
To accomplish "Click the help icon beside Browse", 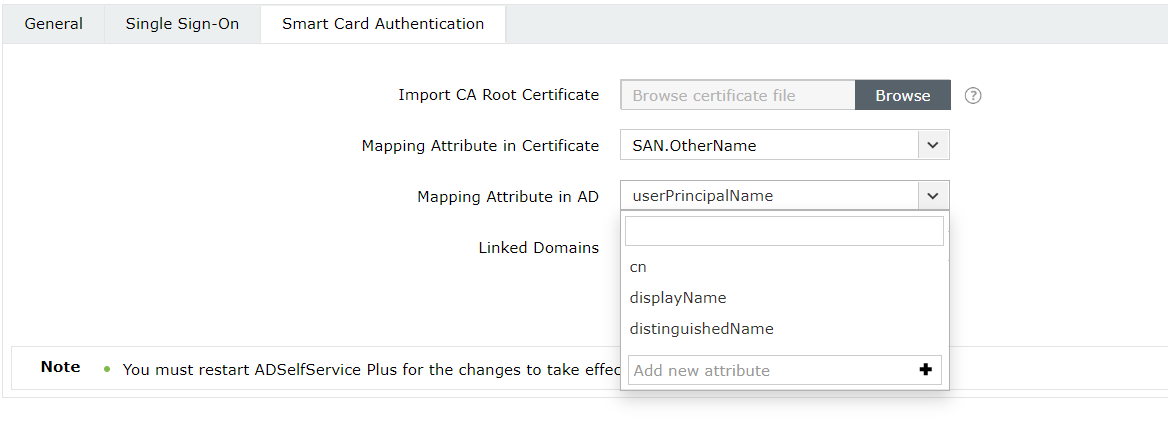I will [973, 96].
